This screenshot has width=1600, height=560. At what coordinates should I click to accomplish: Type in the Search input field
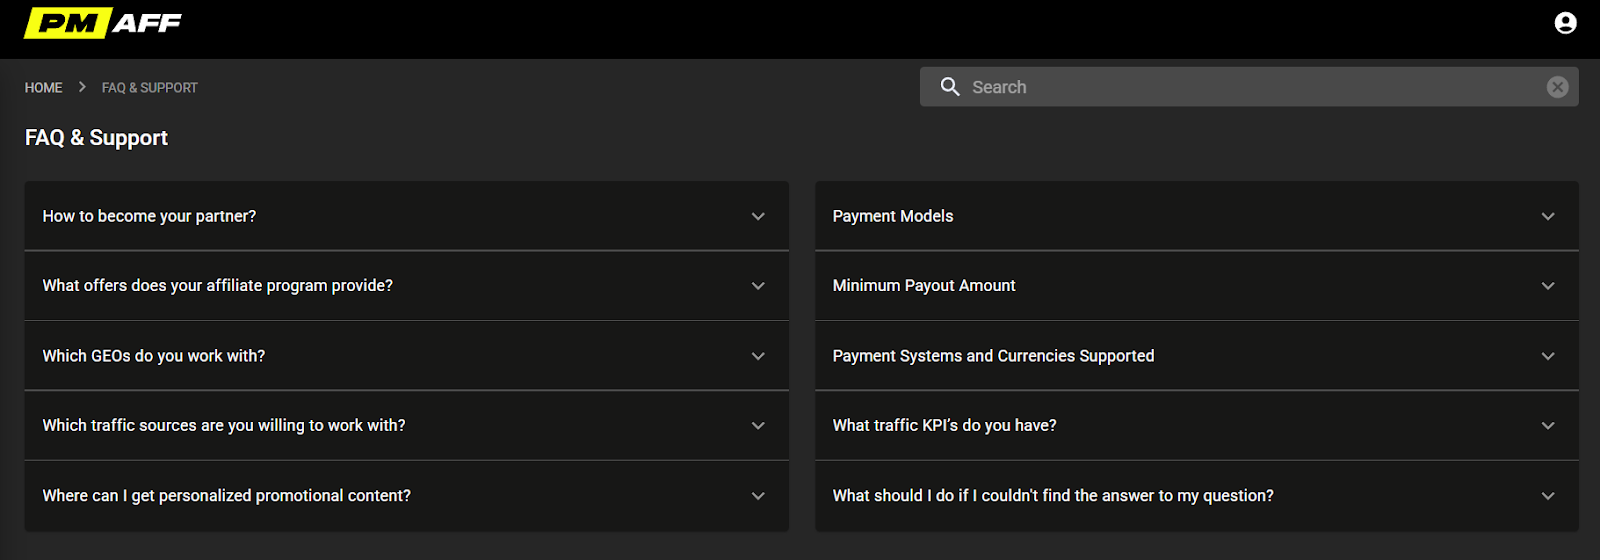(1250, 87)
